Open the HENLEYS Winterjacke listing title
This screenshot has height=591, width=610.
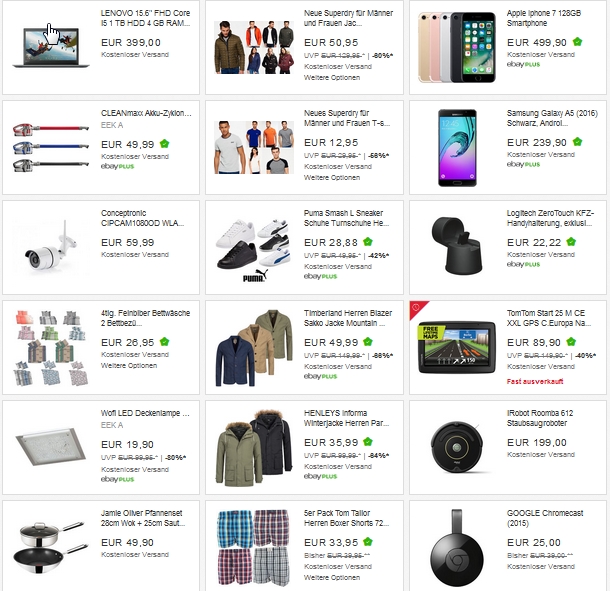347,418
